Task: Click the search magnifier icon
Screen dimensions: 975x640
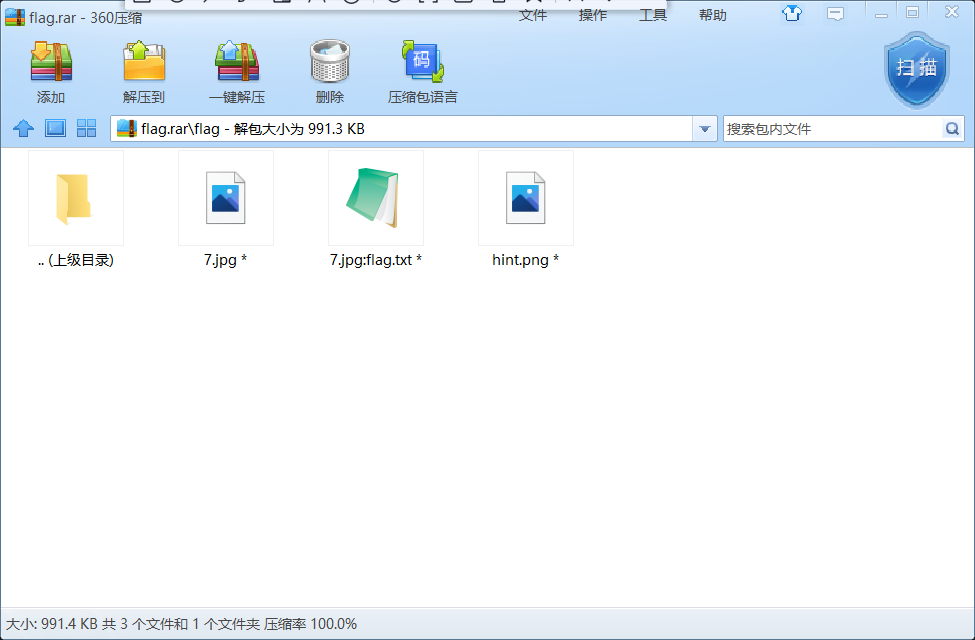Action: click(x=952, y=129)
